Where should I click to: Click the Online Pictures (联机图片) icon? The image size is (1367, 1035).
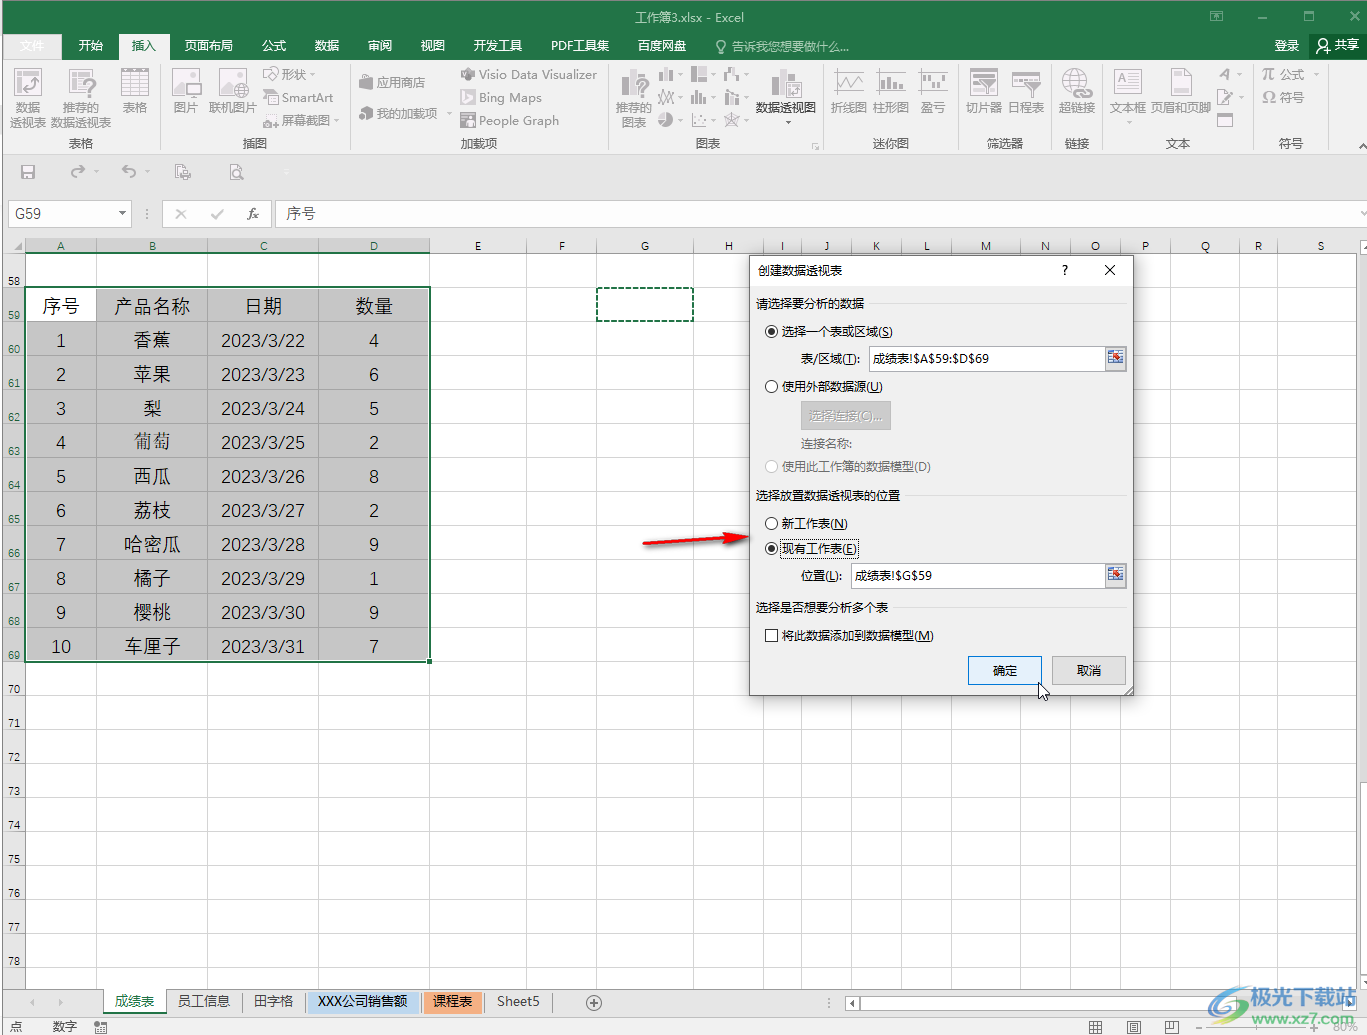point(233,91)
